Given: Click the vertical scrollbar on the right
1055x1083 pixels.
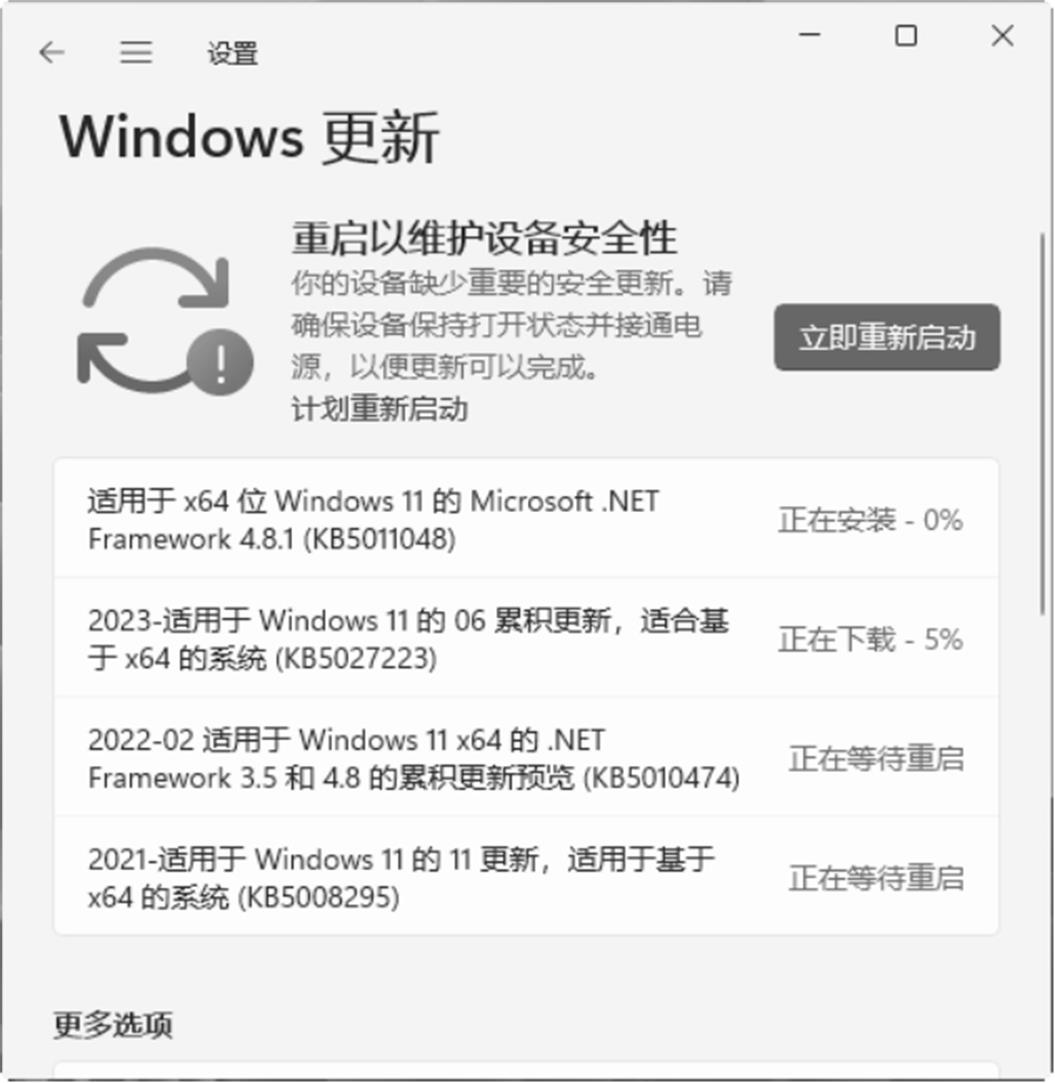Looking at the screenshot, I should click(1043, 424).
